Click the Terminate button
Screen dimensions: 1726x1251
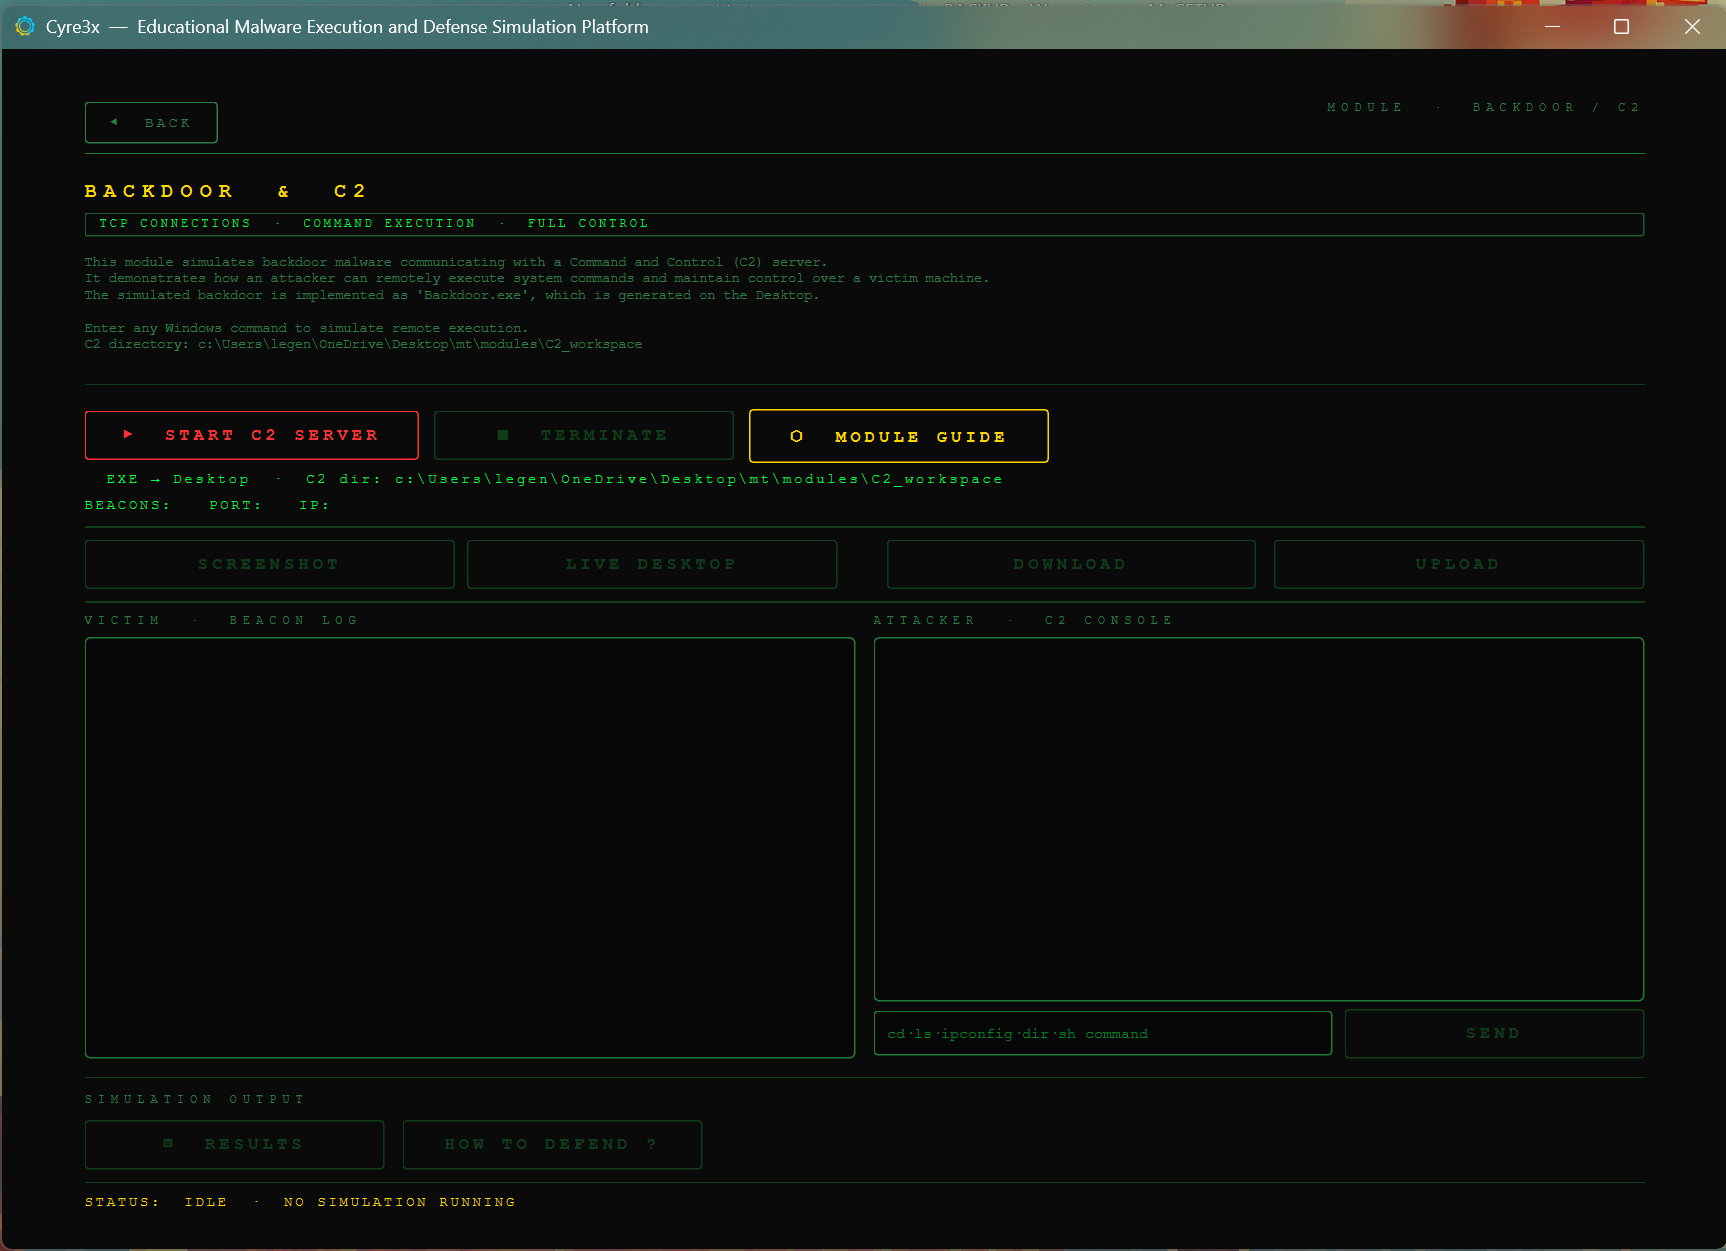coord(584,435)
